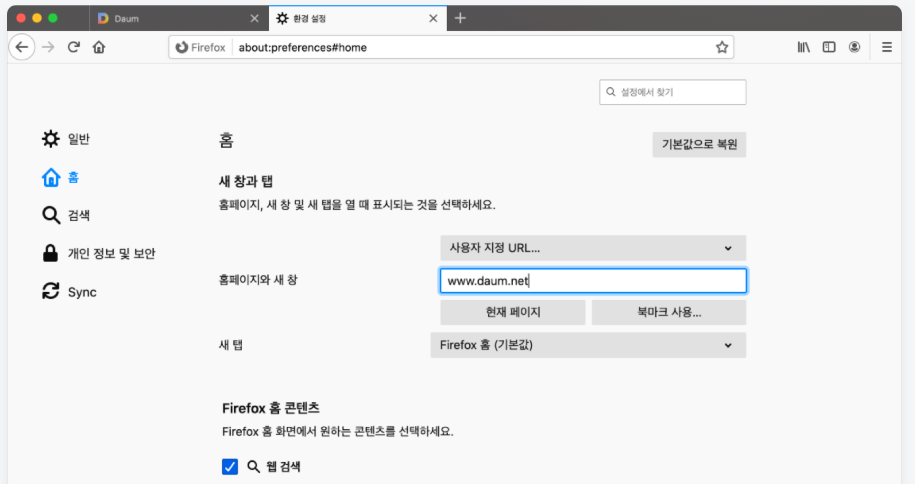Click the 새 창과 탭 heading

246,182
